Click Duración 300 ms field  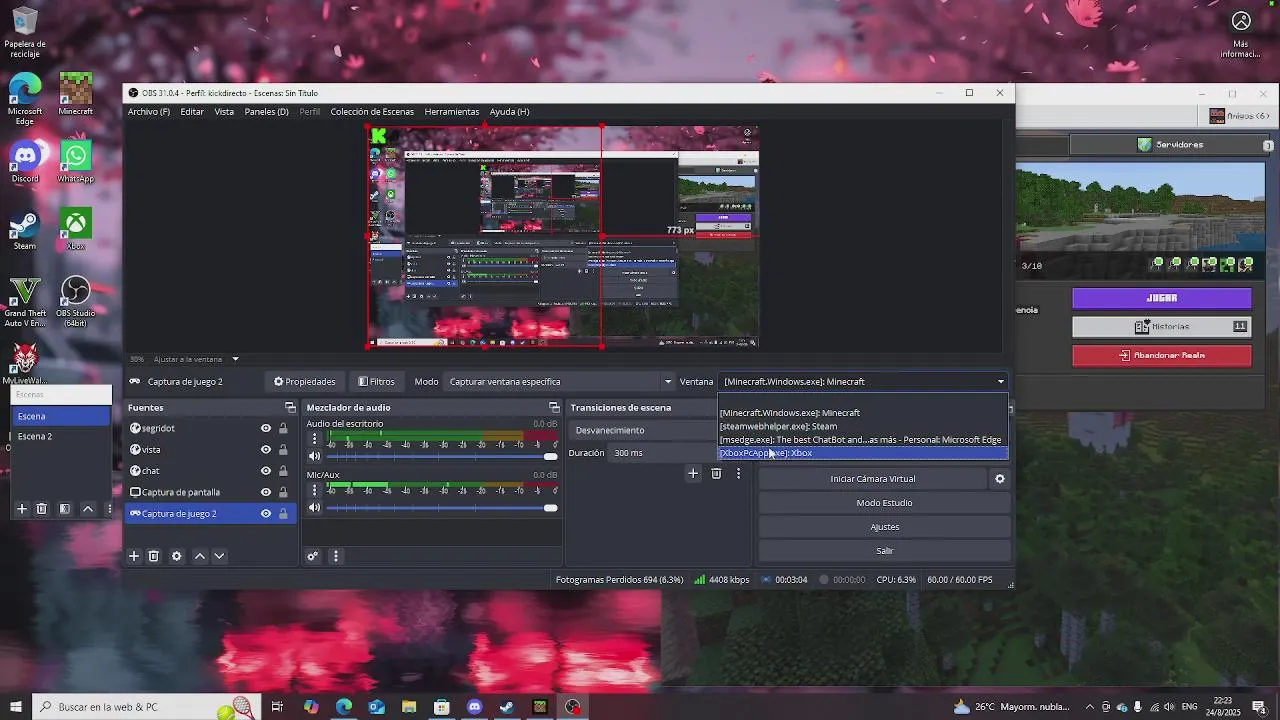click(x=662, y=453)
